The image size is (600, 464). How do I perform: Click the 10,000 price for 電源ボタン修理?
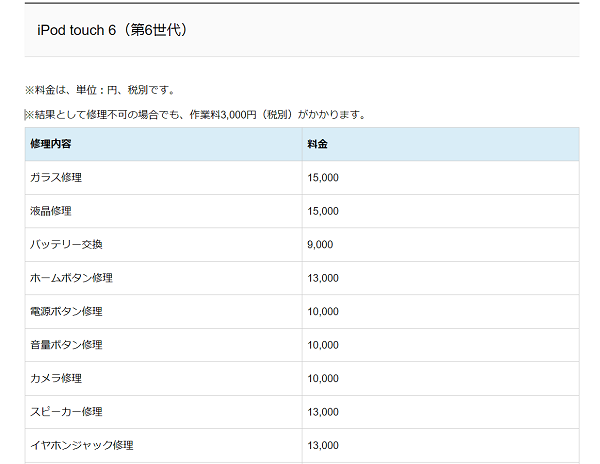(x=323, y=311)
